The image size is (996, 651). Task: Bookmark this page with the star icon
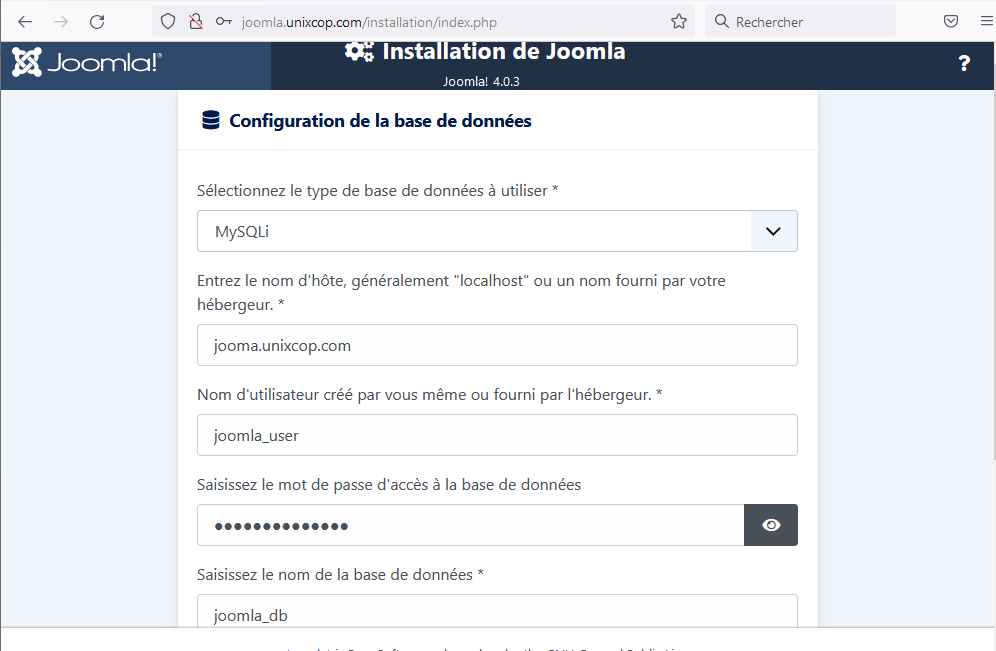coord(679,22)
